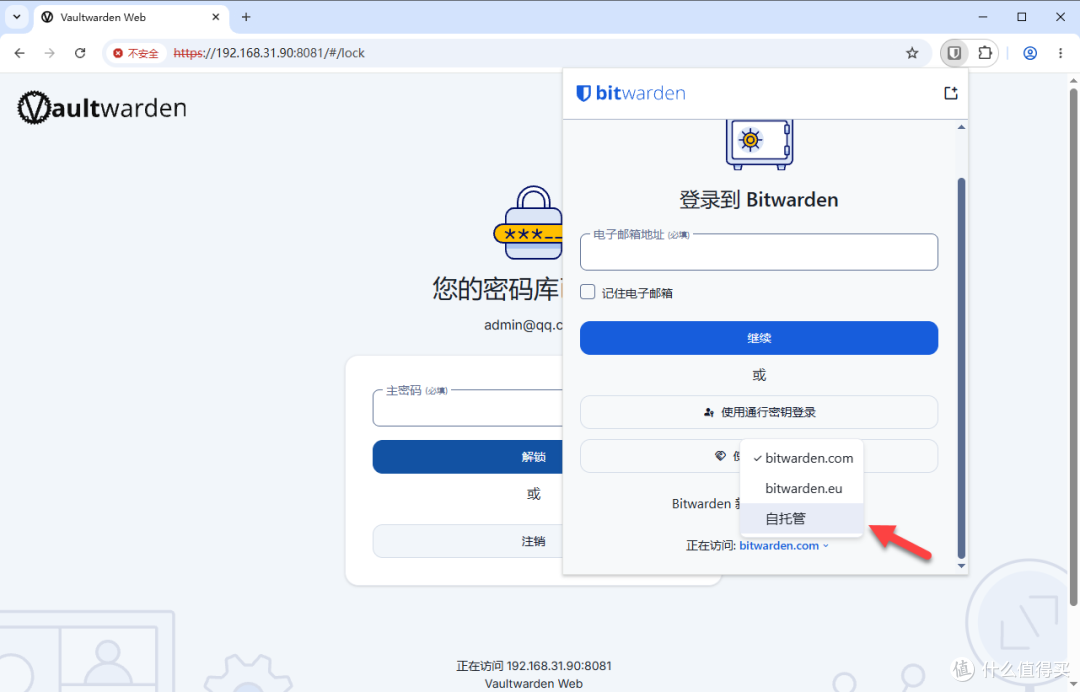Toggle the remember email checkbox
The image size is (1080, 692).
pos(588,292)
